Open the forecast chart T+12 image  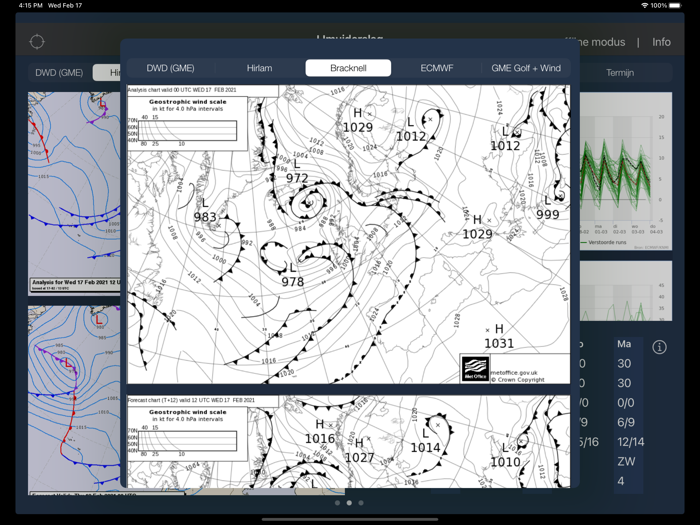(x=349, y=442)
